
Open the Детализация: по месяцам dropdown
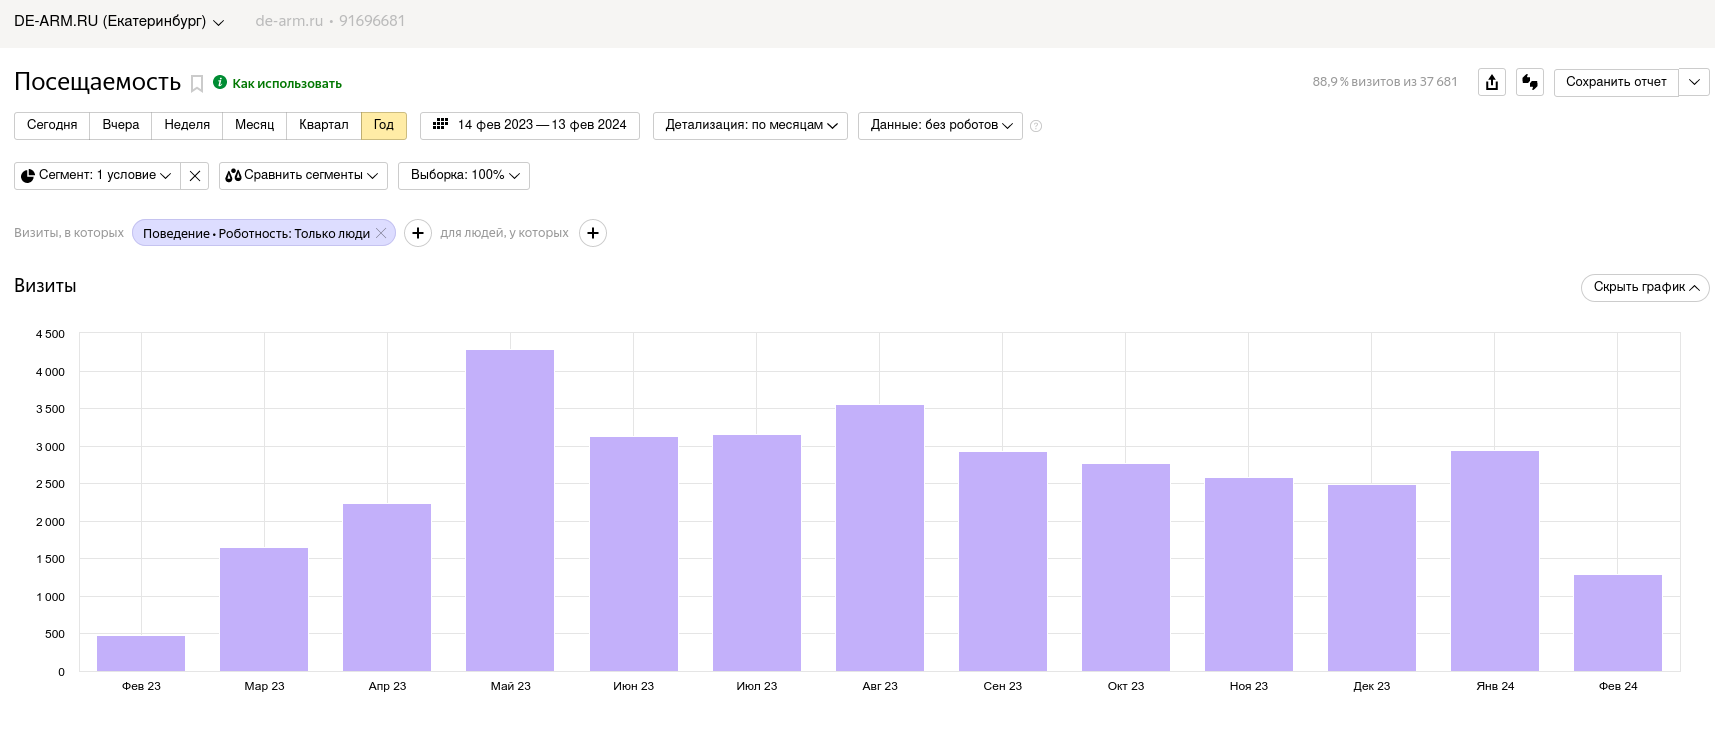pyautogui.click(x=750, y=126)
